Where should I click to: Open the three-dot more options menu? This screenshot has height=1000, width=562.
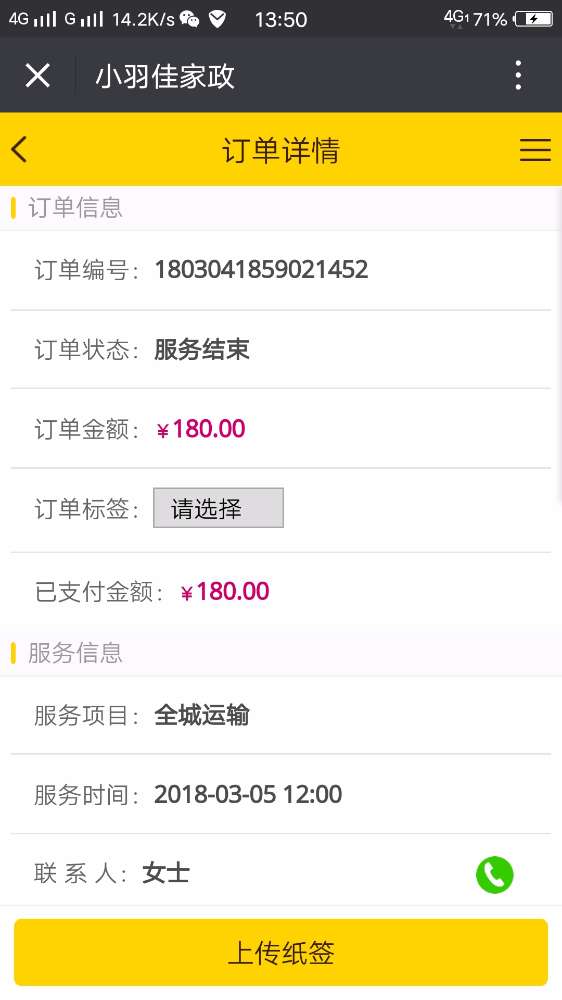[519, 75]
